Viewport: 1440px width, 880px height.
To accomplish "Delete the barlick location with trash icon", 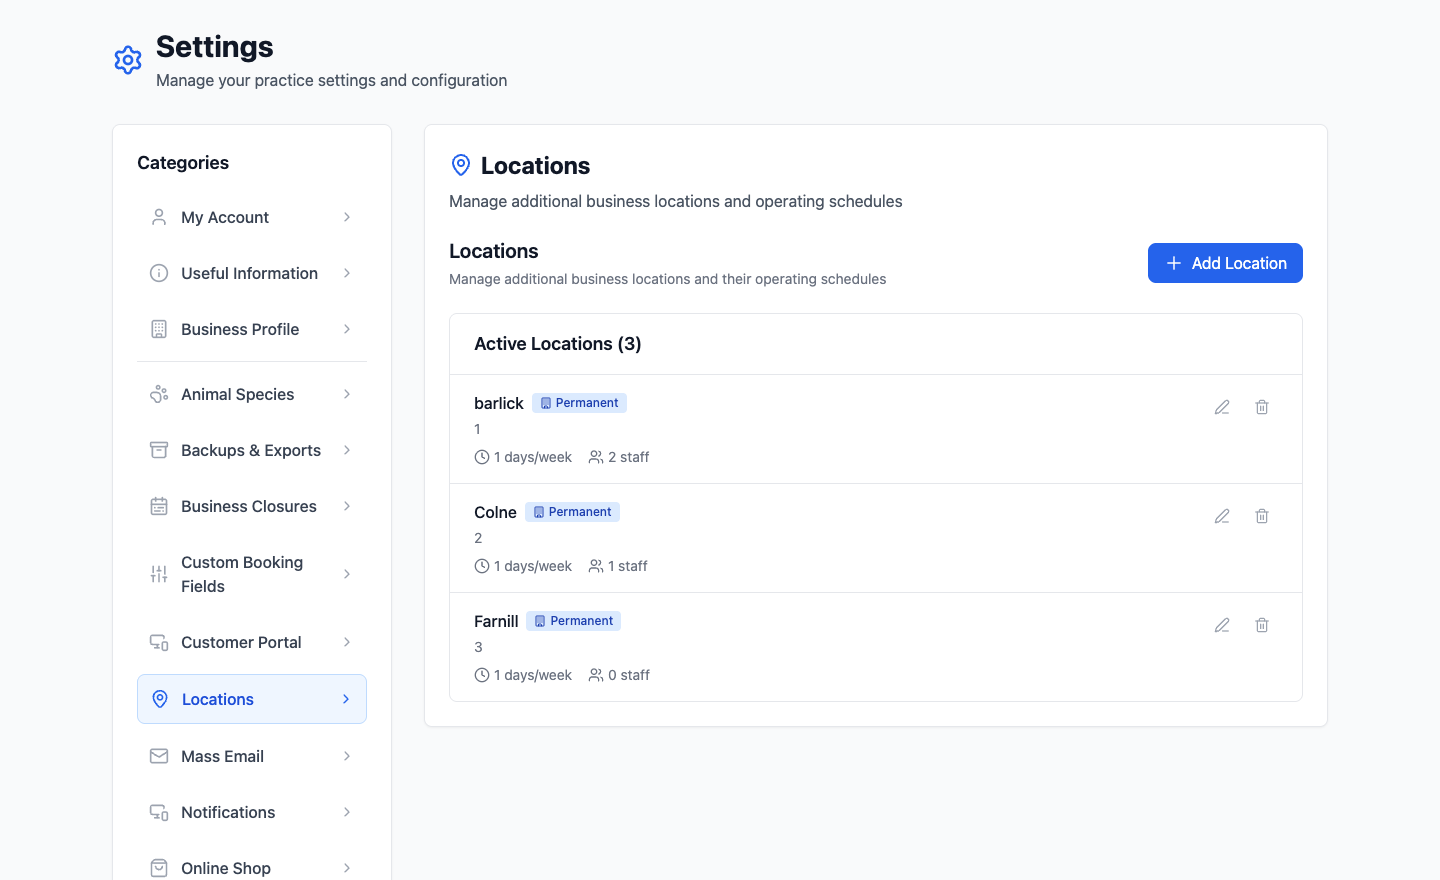I will coord(1262,407).
